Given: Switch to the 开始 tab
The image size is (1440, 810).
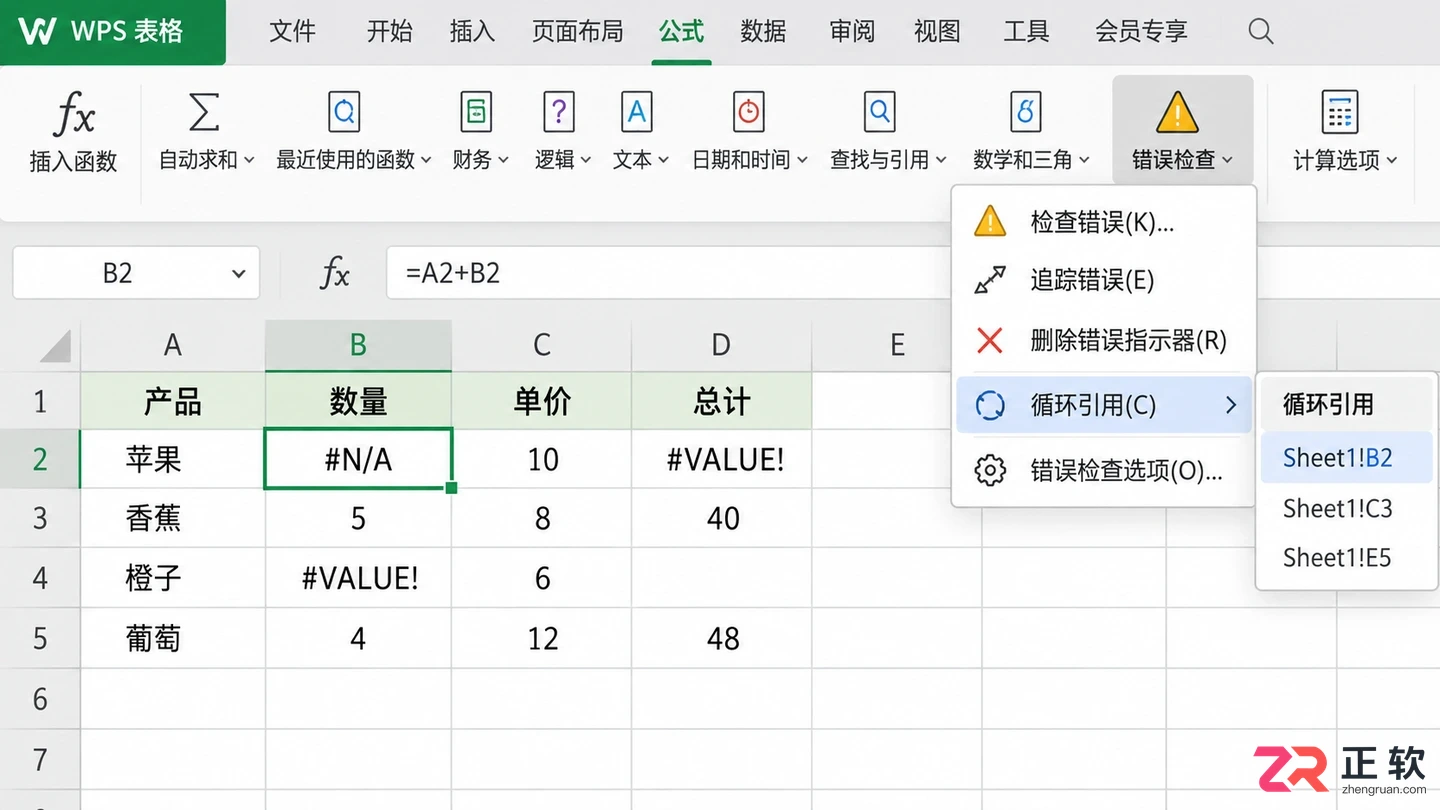Looking at the screenshot, I should pyautogui.click(x=389, y=32).
